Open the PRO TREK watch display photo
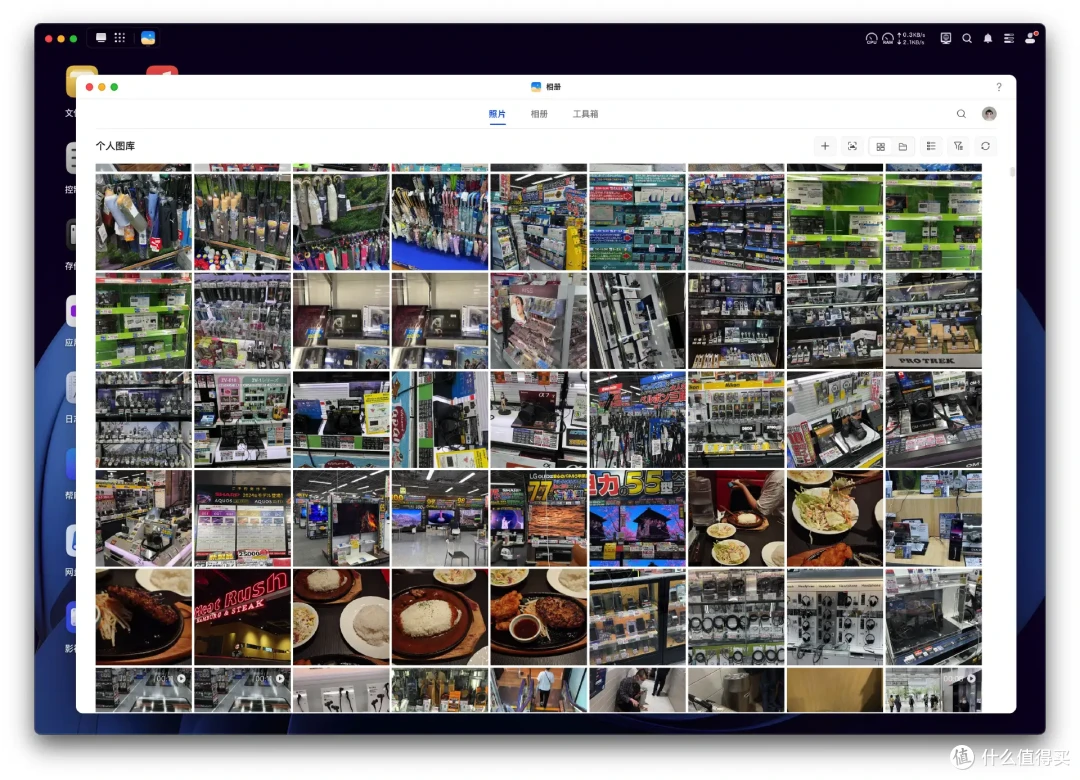The height and width of the screenshot is (780, 1080). [x=933, y=320]
